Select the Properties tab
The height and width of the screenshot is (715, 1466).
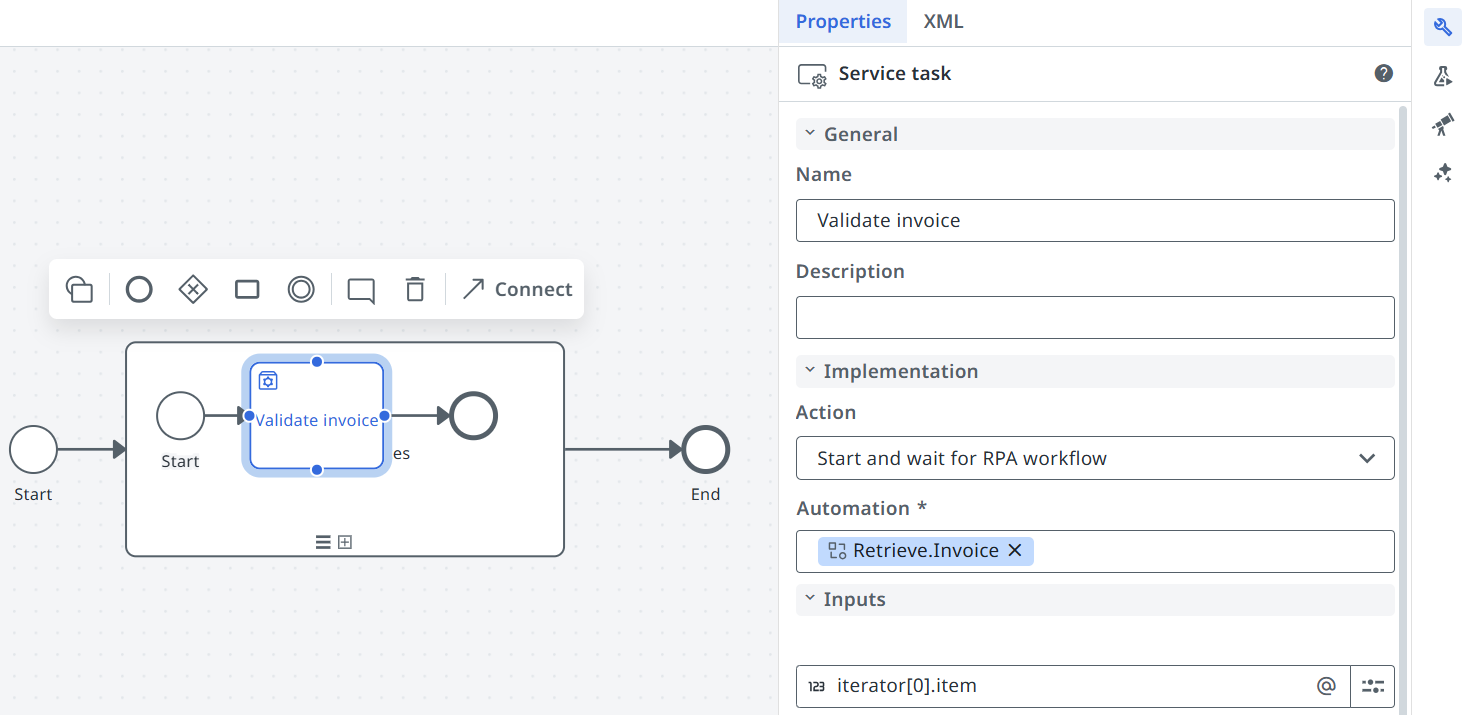point(843,21)
